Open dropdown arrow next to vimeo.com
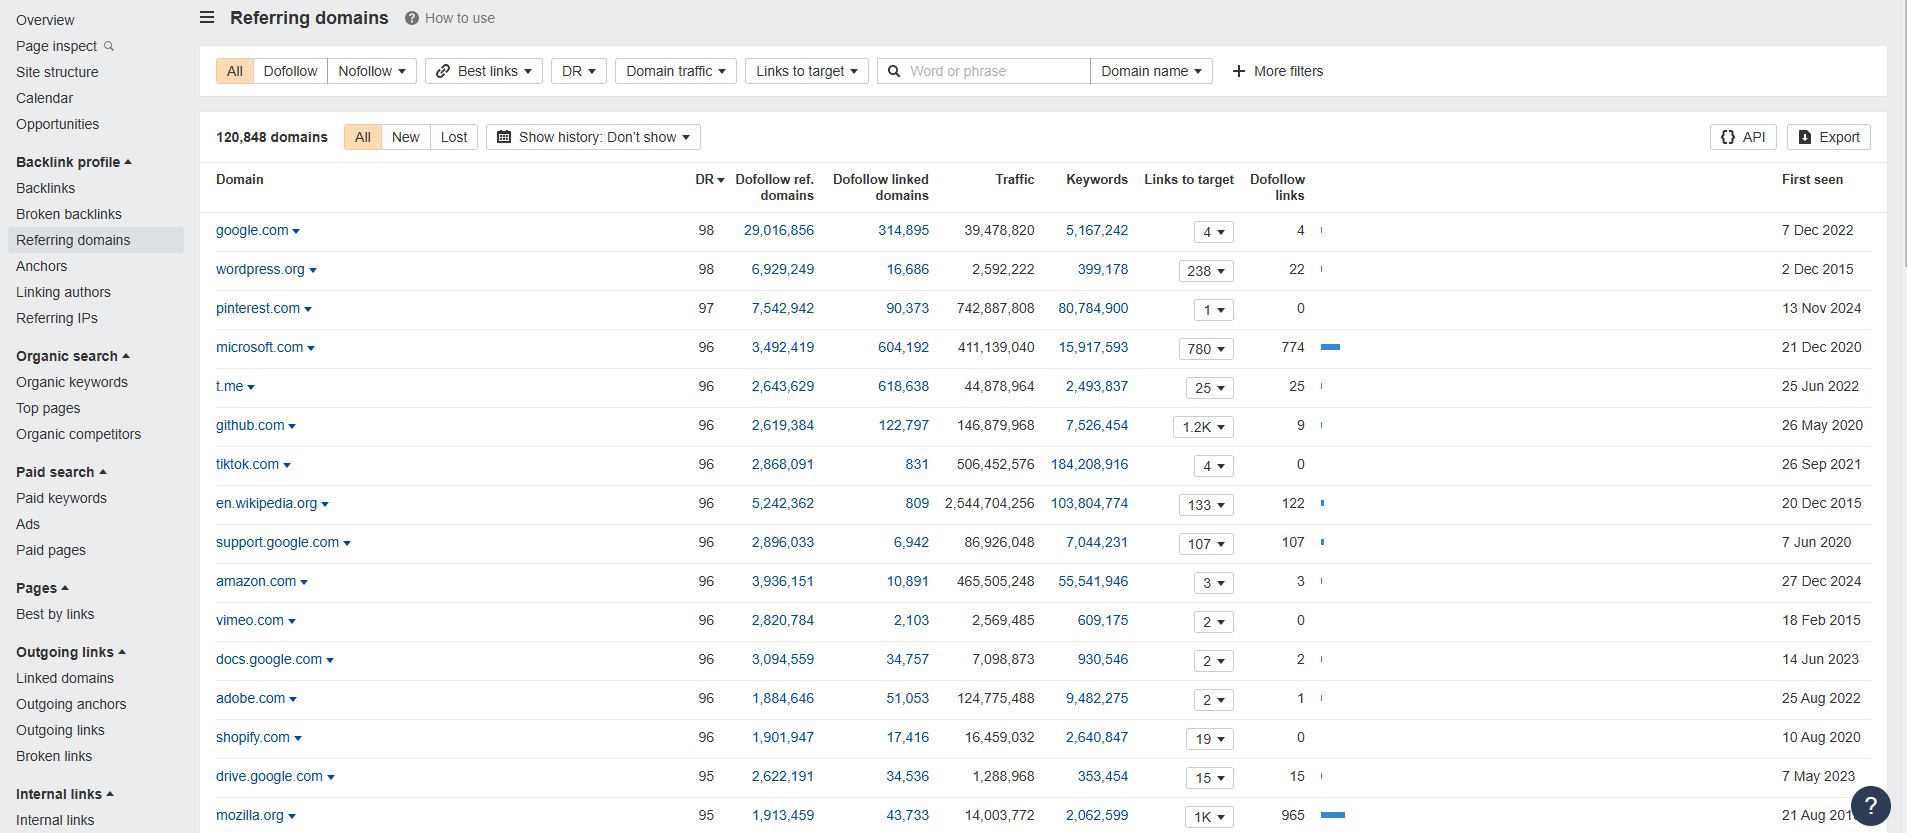This screenshot has width=1907, height=833. pyautogui.click(x=292, y=621)
